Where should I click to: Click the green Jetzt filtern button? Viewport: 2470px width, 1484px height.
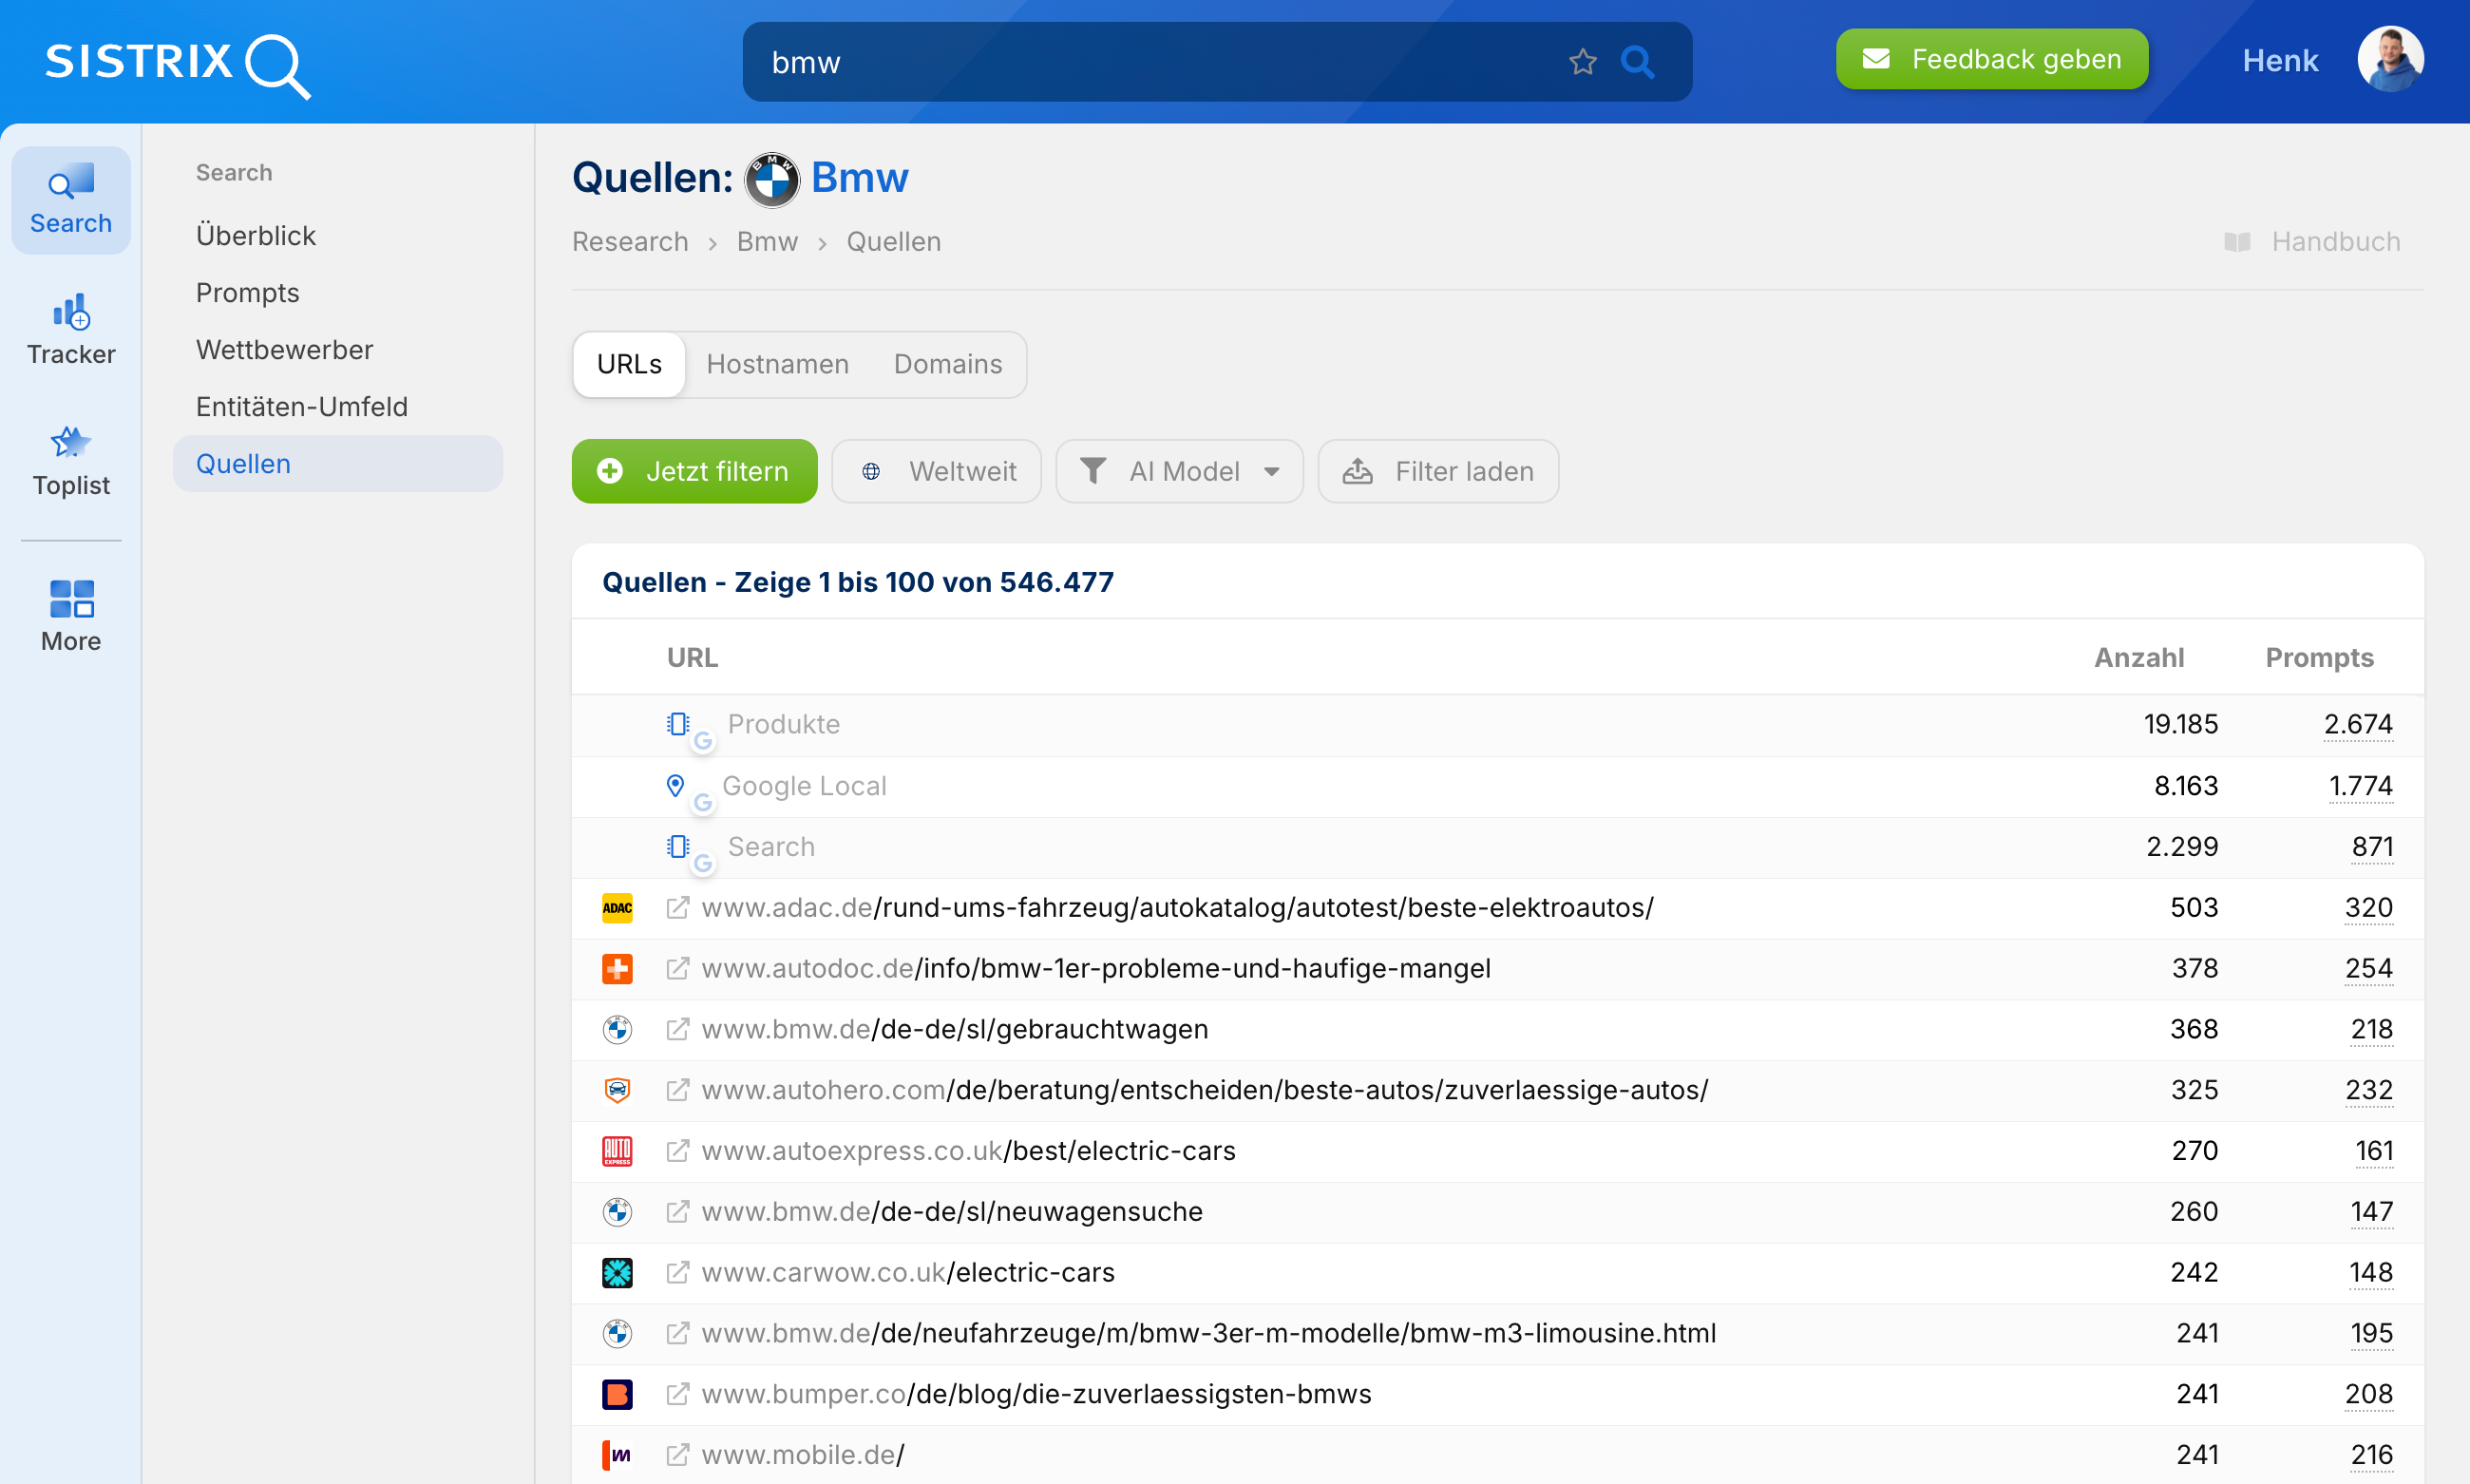click(x=694, y=471)
